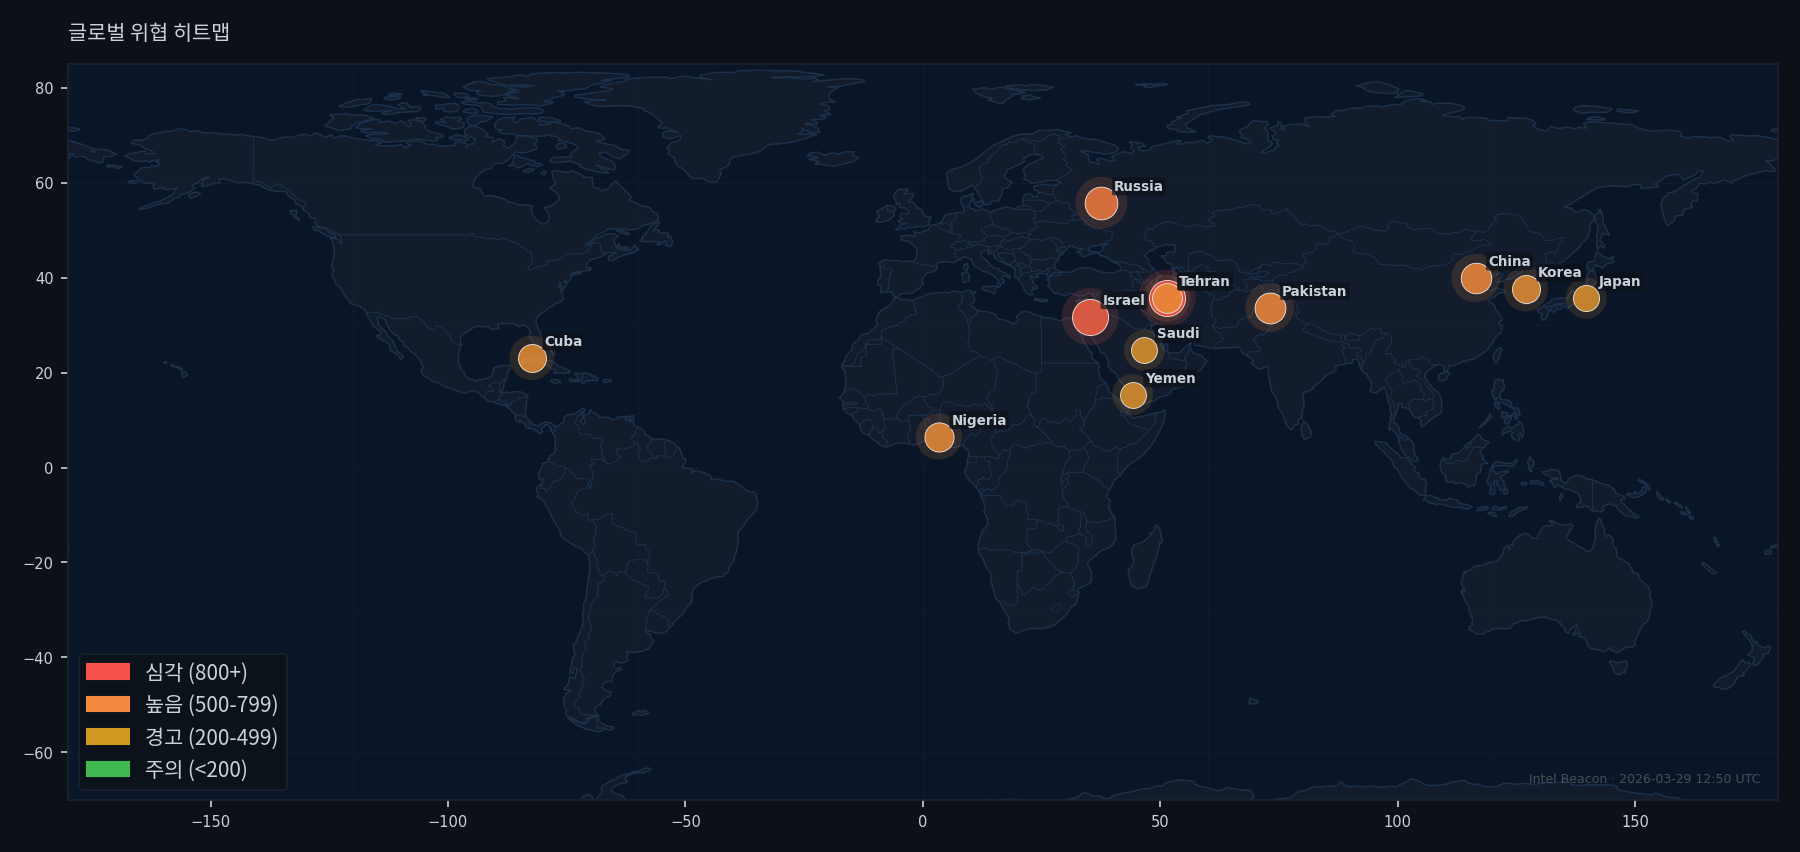The height and width of the screenshot is (852, 1800).
Task: Select the "Korea" map label
Action: [x=1559, y=272]
